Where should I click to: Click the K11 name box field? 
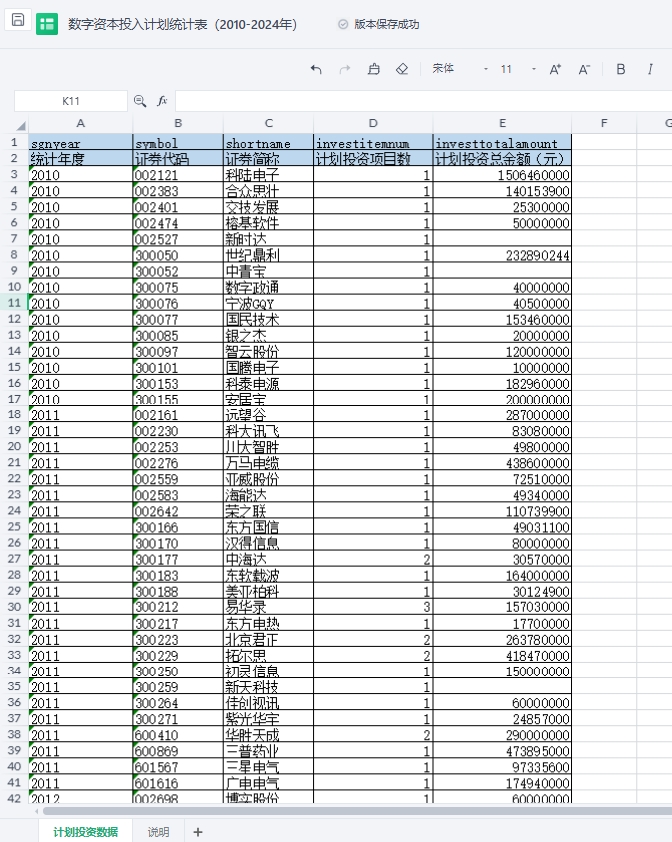coord(70,101)
